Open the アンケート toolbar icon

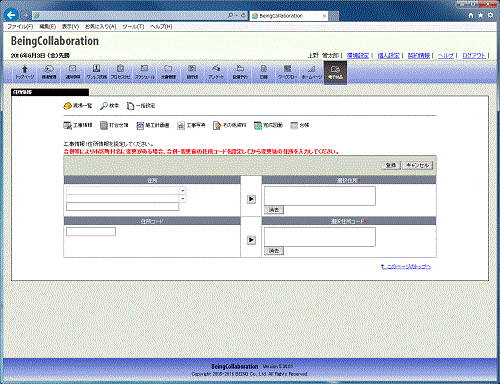[x=216, y=72]
